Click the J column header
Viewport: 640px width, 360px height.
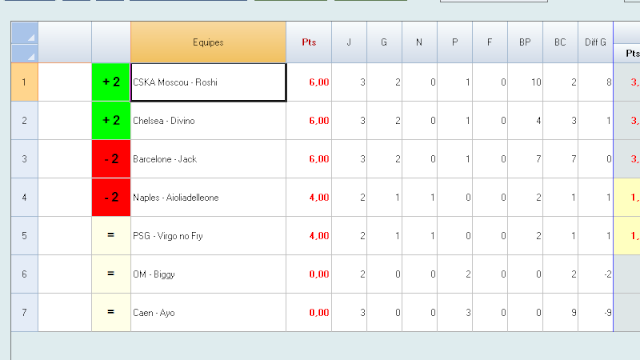click(349, 42)
